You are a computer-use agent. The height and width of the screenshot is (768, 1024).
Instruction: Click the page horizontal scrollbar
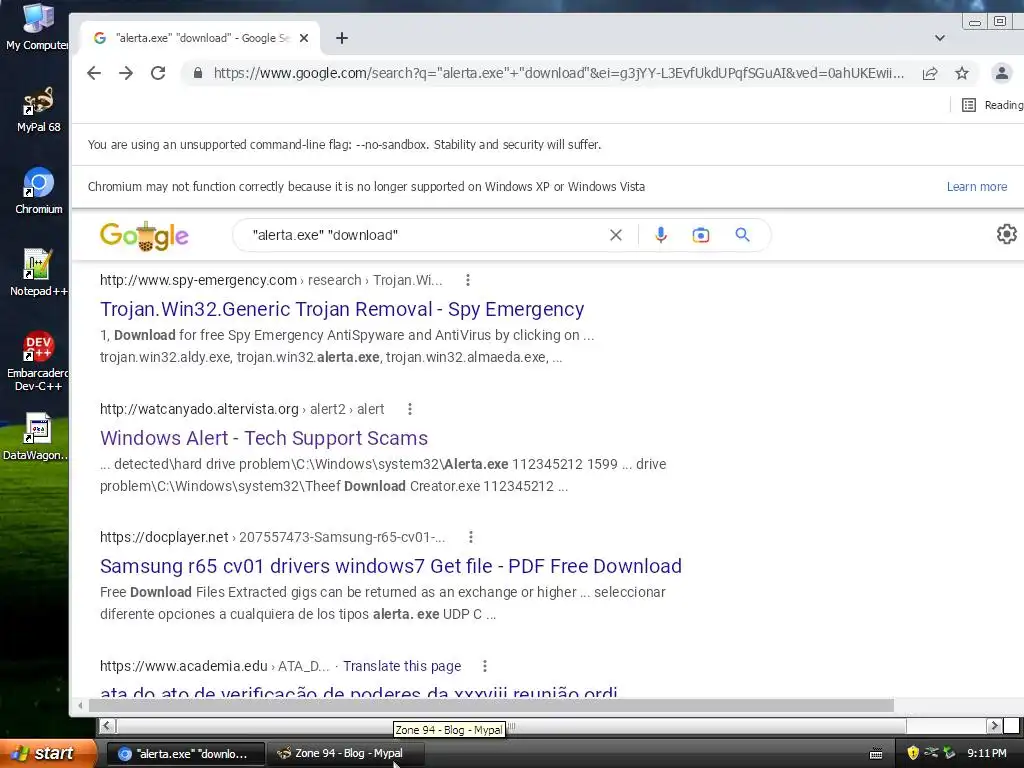click(x=491, y=705)
